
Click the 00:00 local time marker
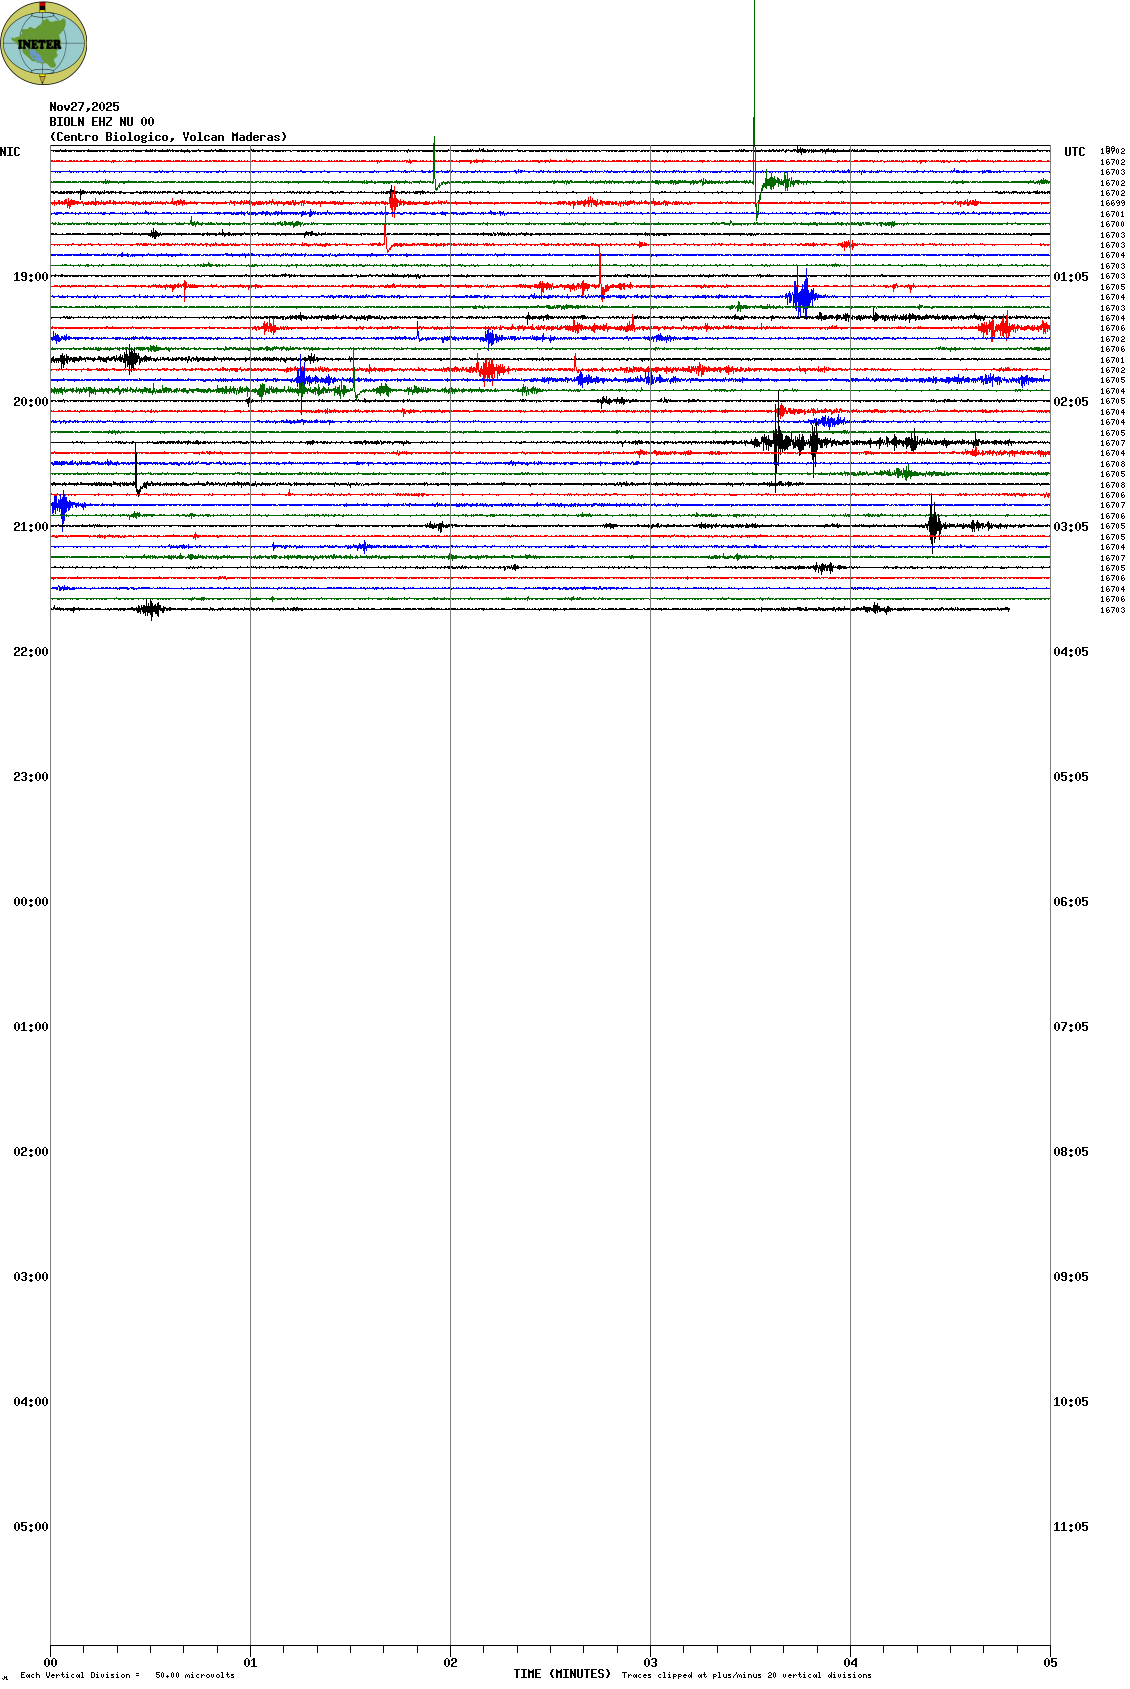(30, 902)
